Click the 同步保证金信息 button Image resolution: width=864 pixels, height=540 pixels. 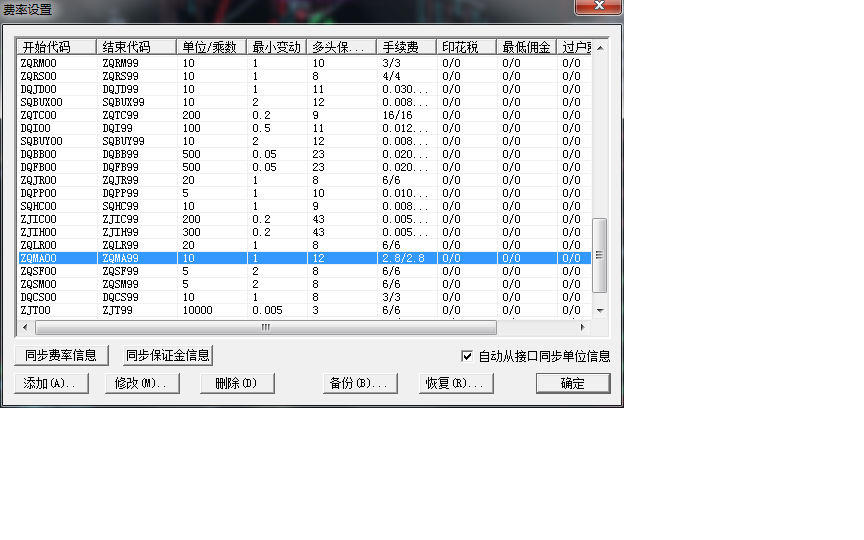(167, 355)
